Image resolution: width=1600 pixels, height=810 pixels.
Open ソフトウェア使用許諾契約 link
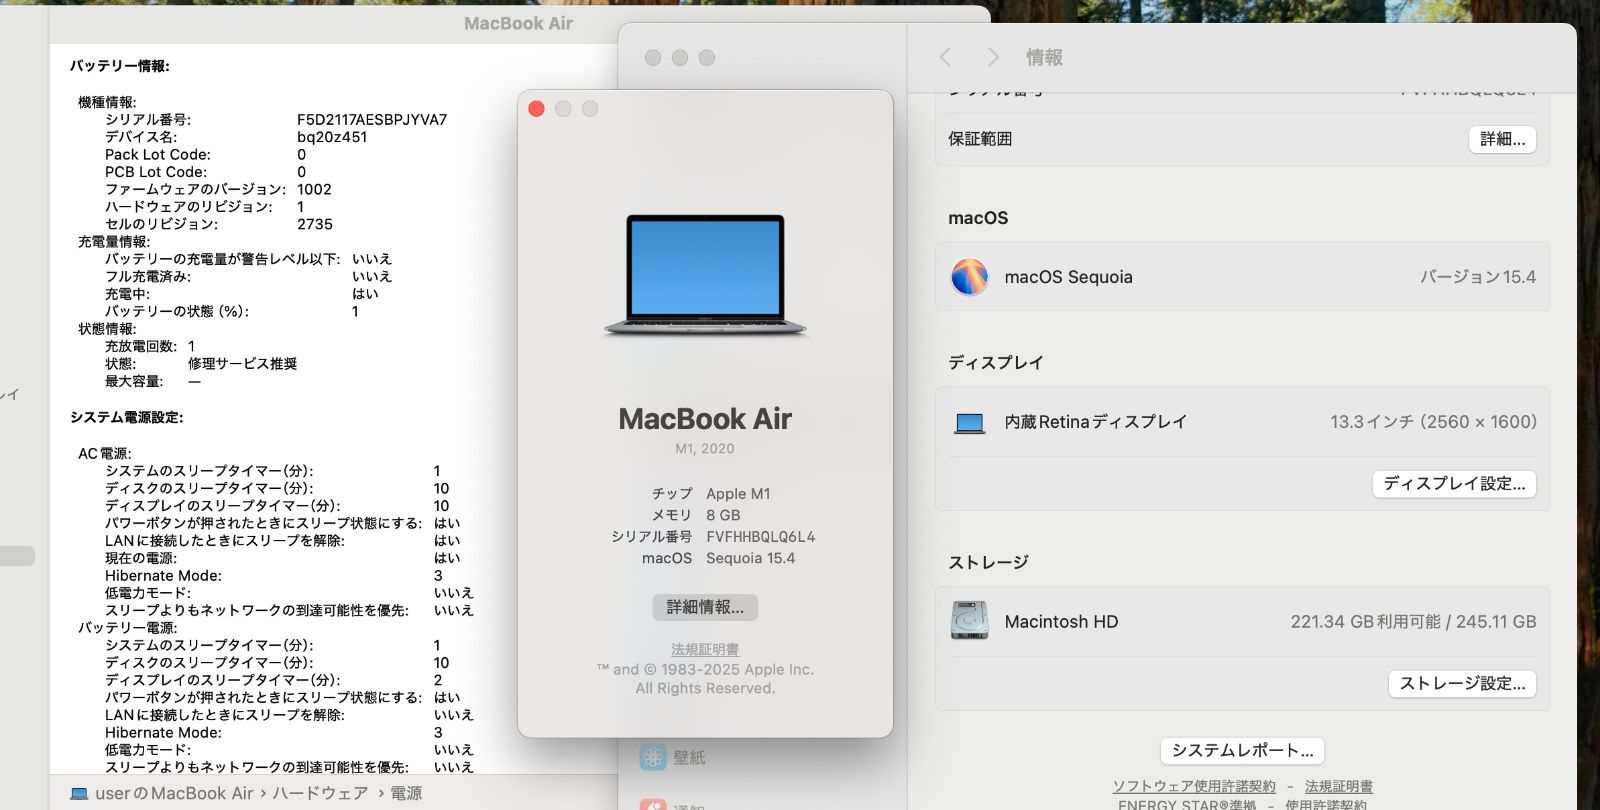pos(1194,786)
